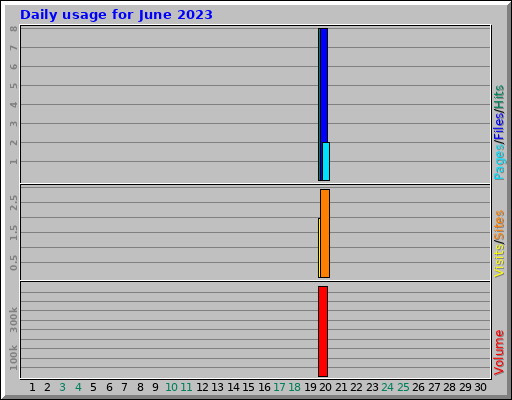This screenshot has height=400, width=512.
Task: Click day label '15' on x-axis
Action: click(248, 387)
